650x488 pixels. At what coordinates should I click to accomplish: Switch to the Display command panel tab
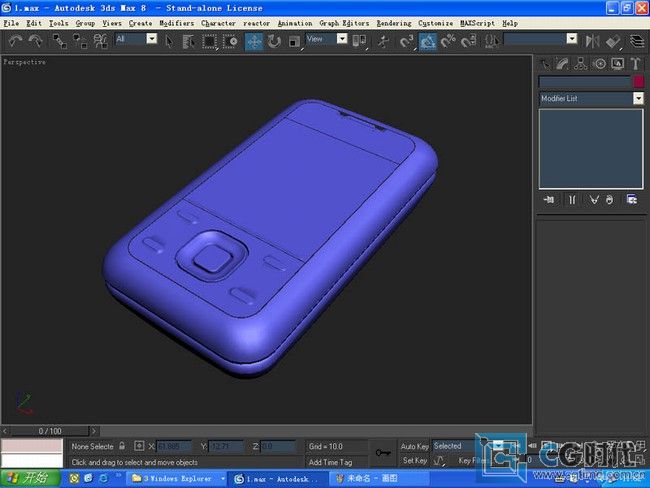click(617, 64)
